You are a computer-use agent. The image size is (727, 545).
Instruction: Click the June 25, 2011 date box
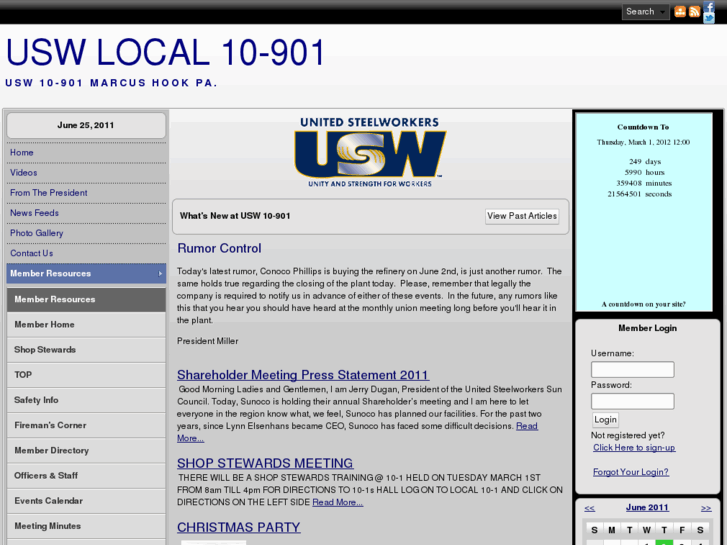click(86, 125)
